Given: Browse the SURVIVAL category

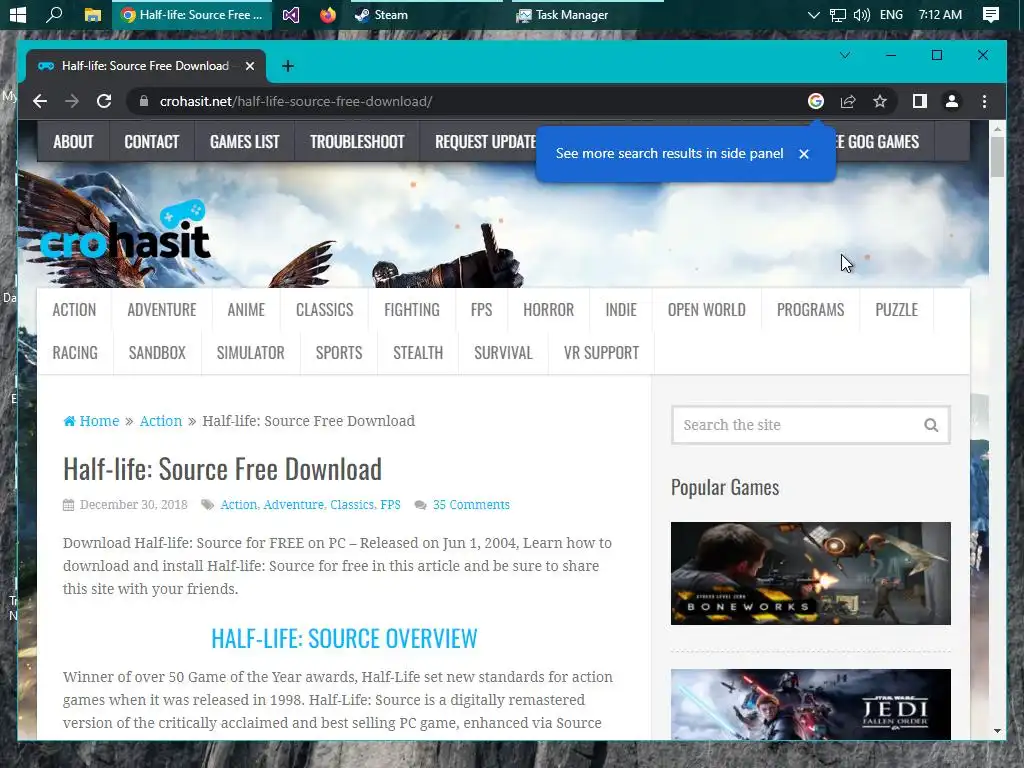Looking at the screenshot, I should tap(504, 353).
